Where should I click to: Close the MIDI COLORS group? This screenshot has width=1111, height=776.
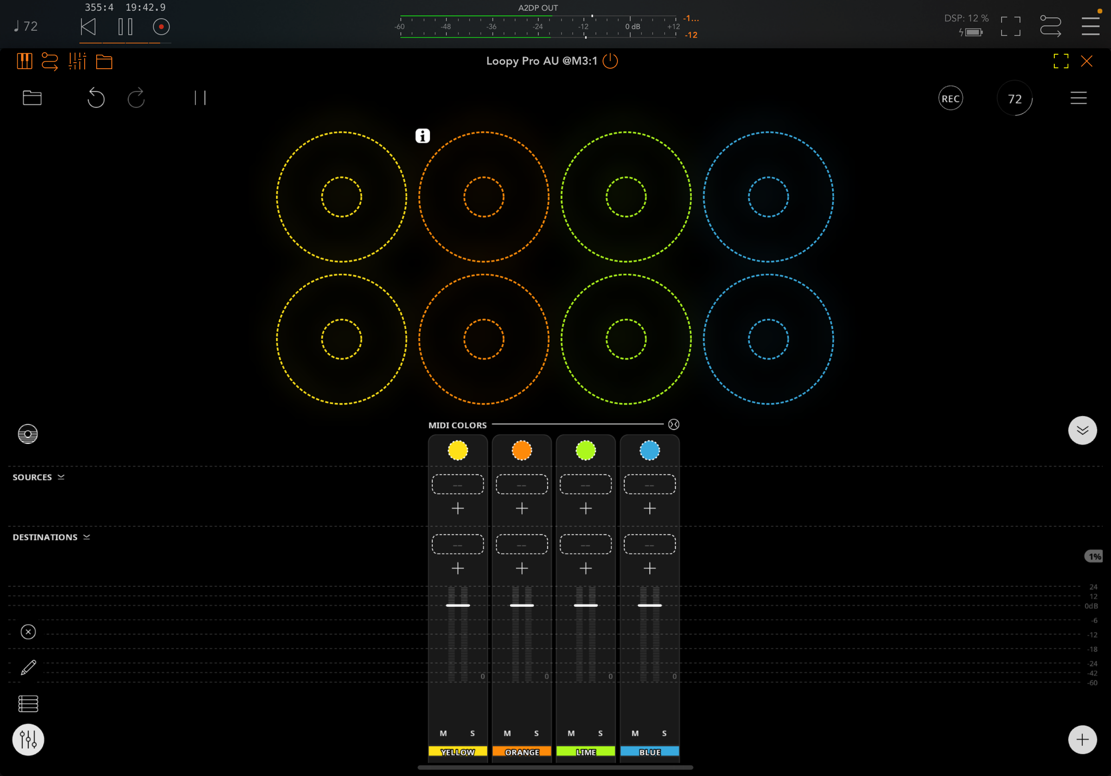674,424
